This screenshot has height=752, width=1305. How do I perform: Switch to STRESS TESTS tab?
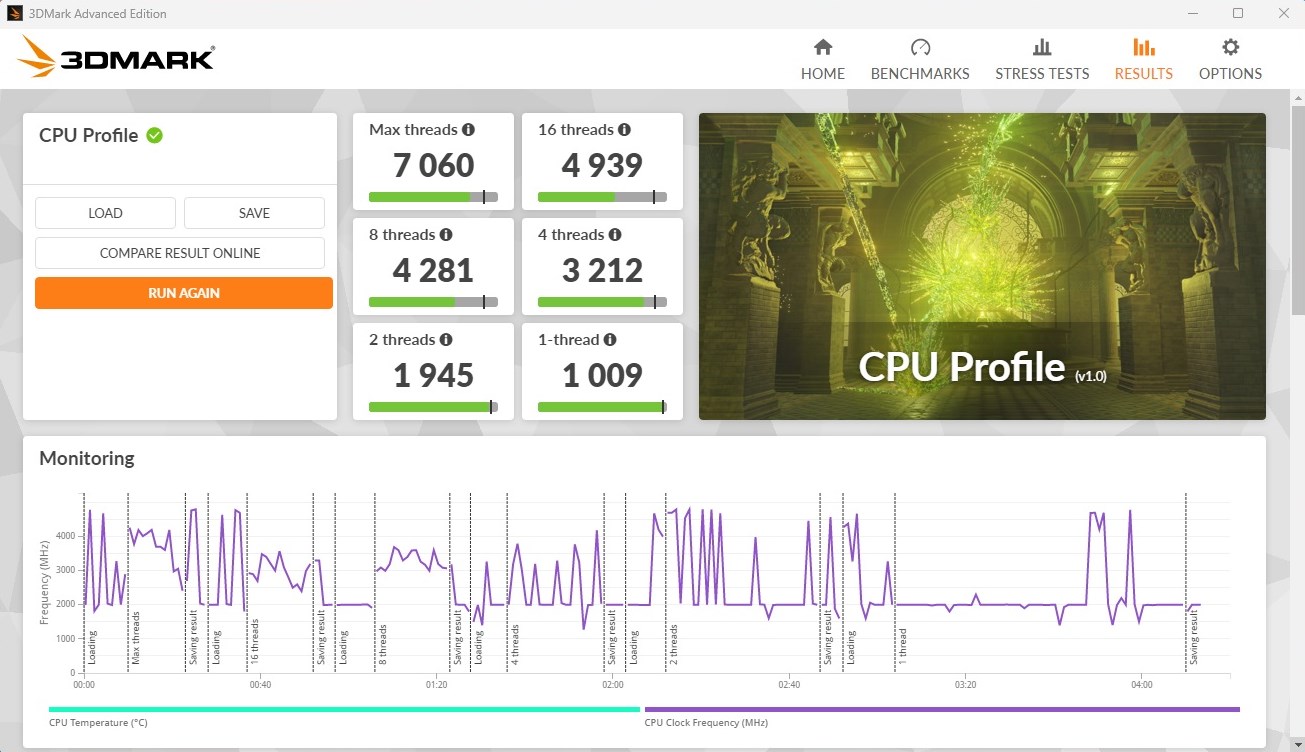click(x=1042, y=74)
